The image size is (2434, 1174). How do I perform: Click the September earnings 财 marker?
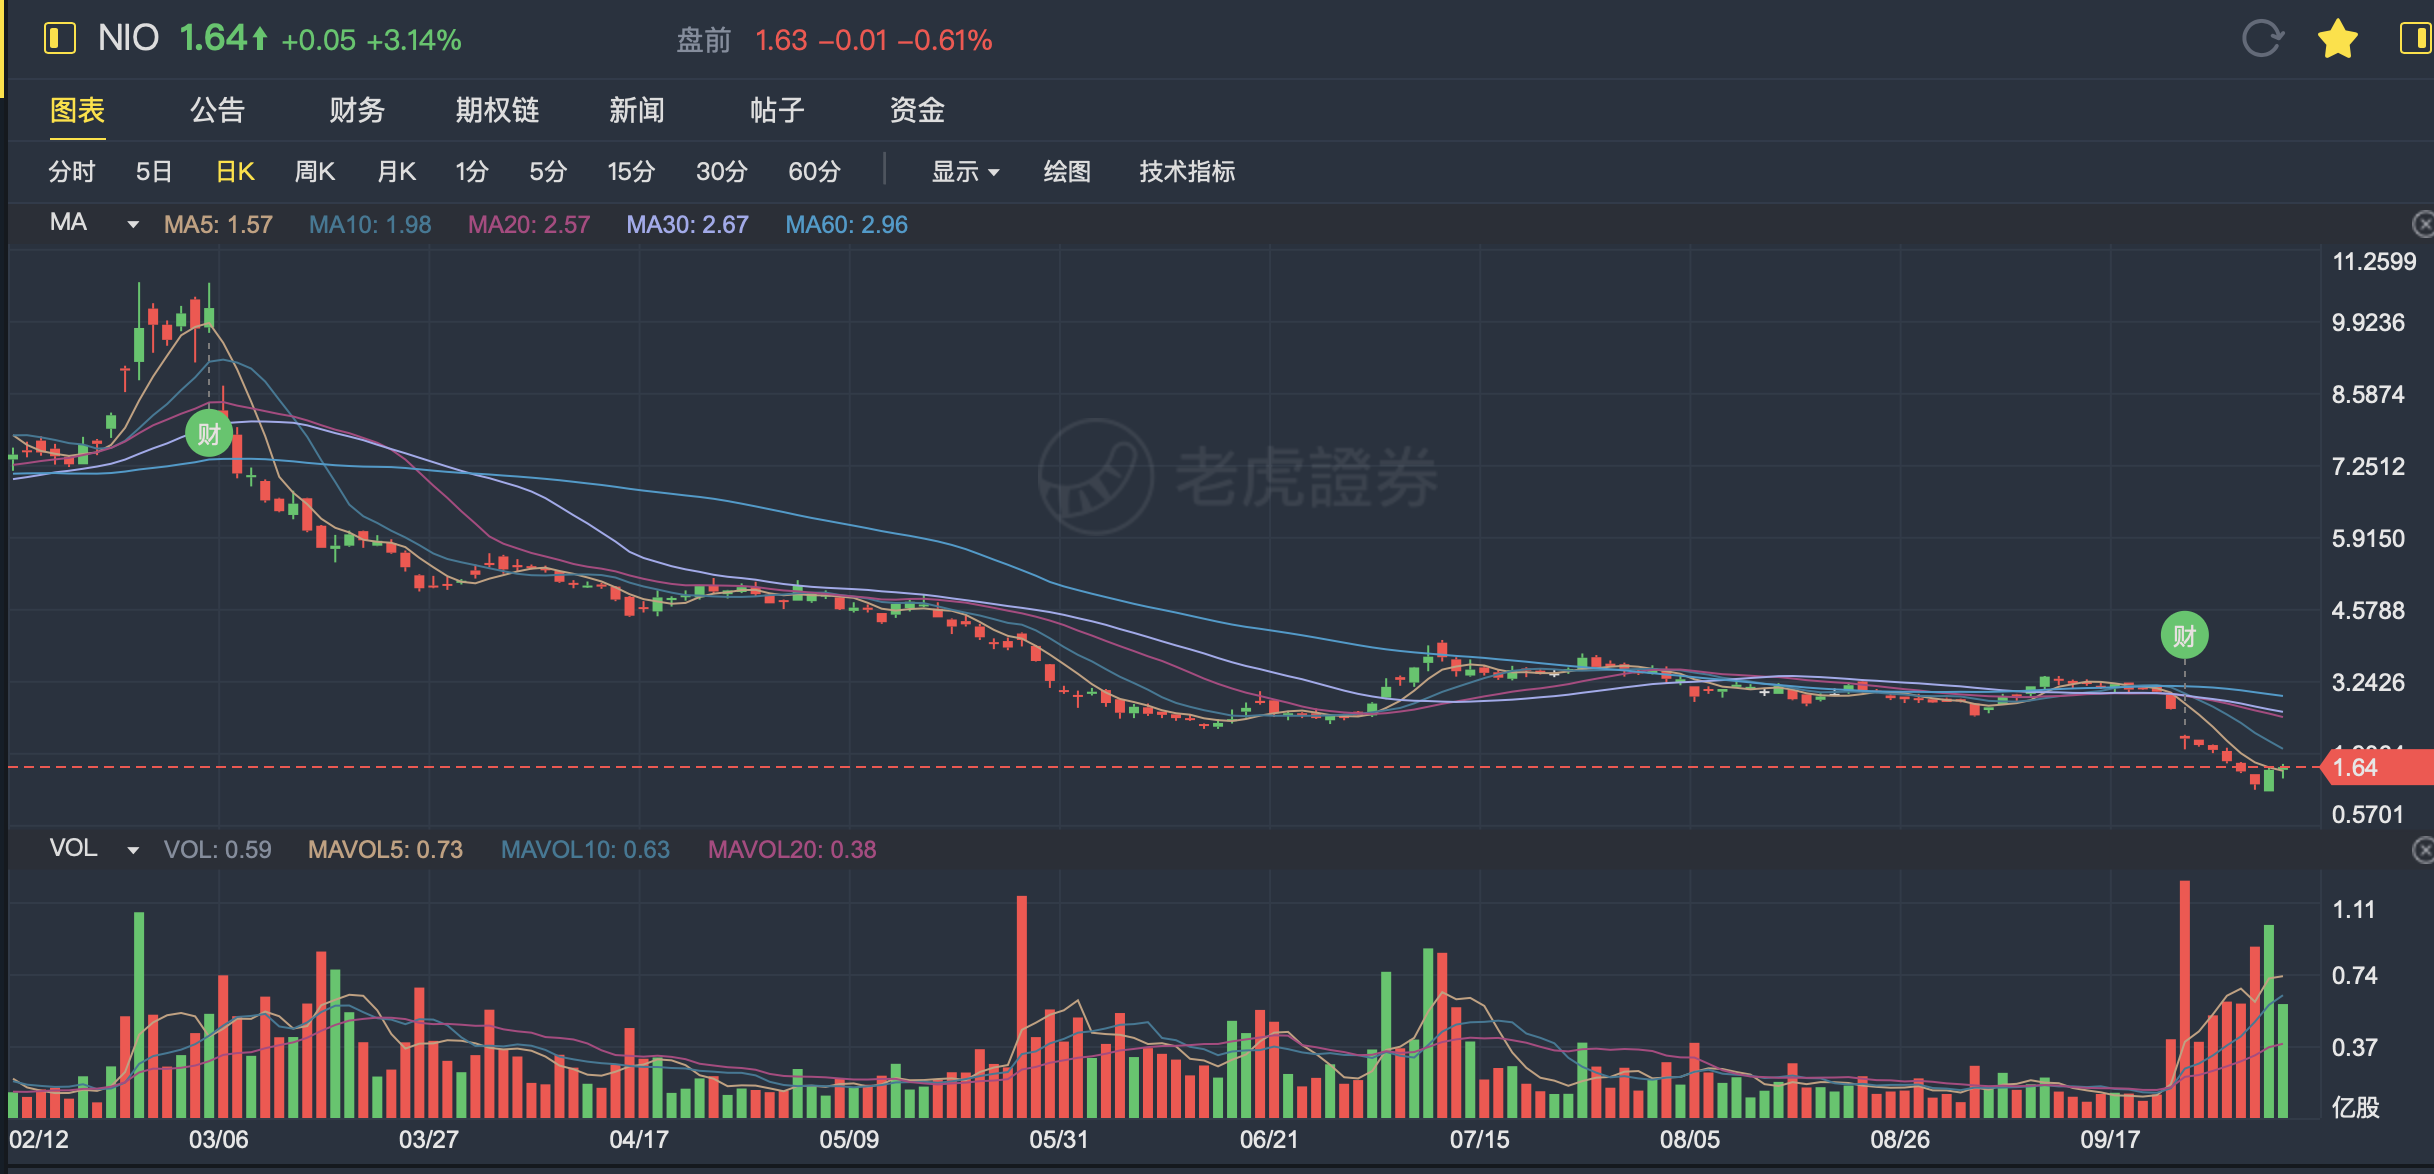coord(2184,636)
